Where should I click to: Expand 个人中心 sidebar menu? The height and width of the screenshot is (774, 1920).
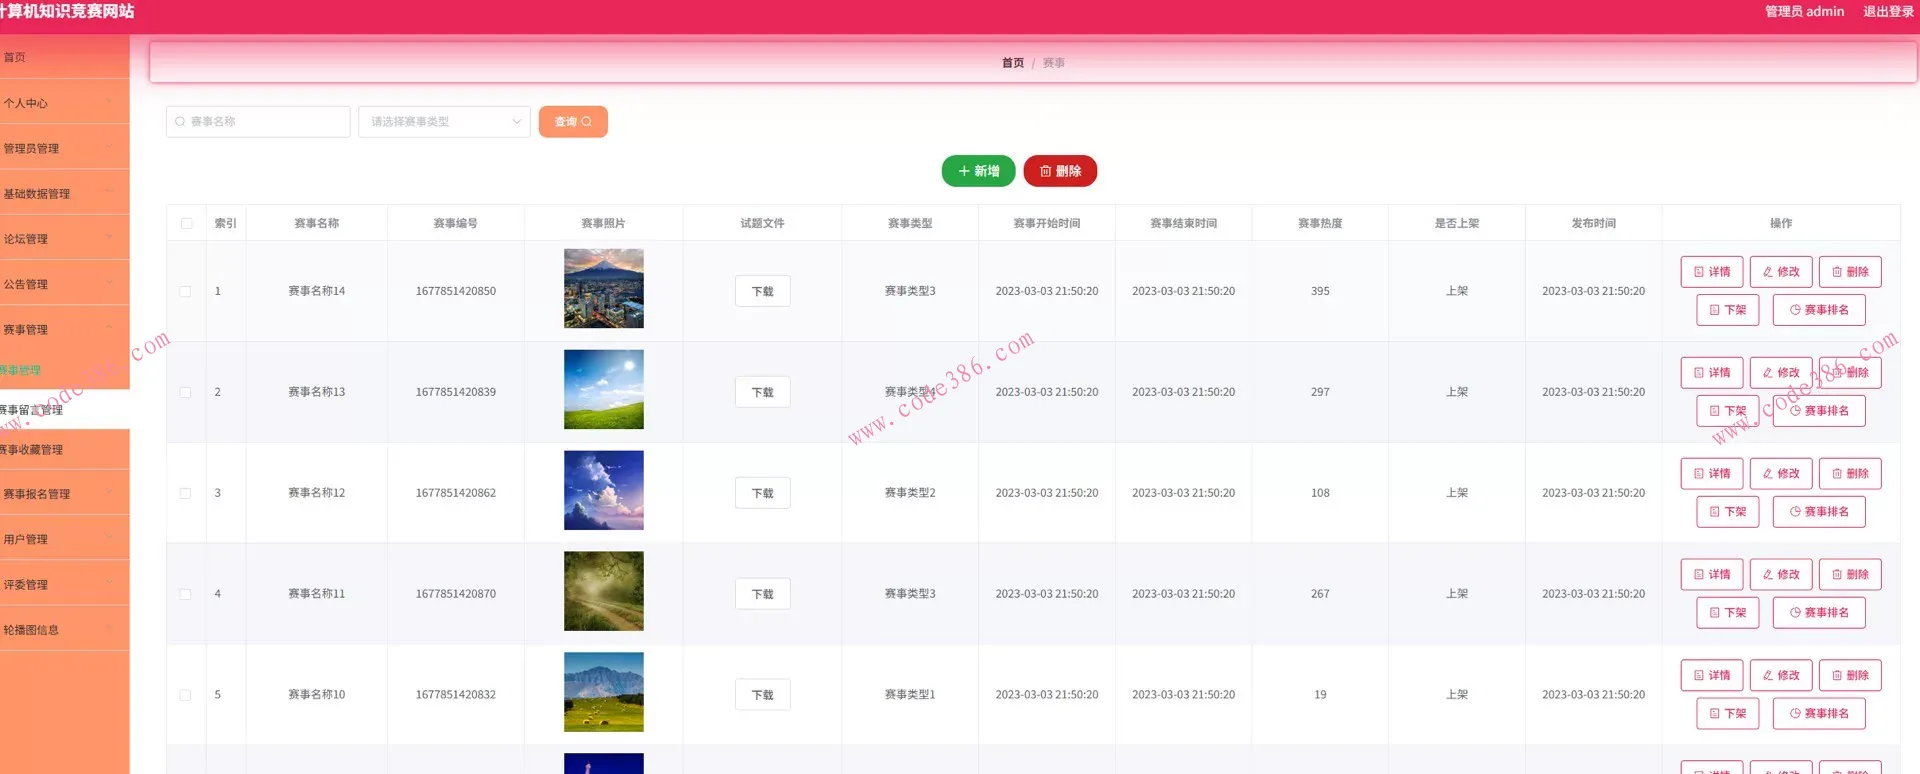pyautogui.click(x=64, y=103)
